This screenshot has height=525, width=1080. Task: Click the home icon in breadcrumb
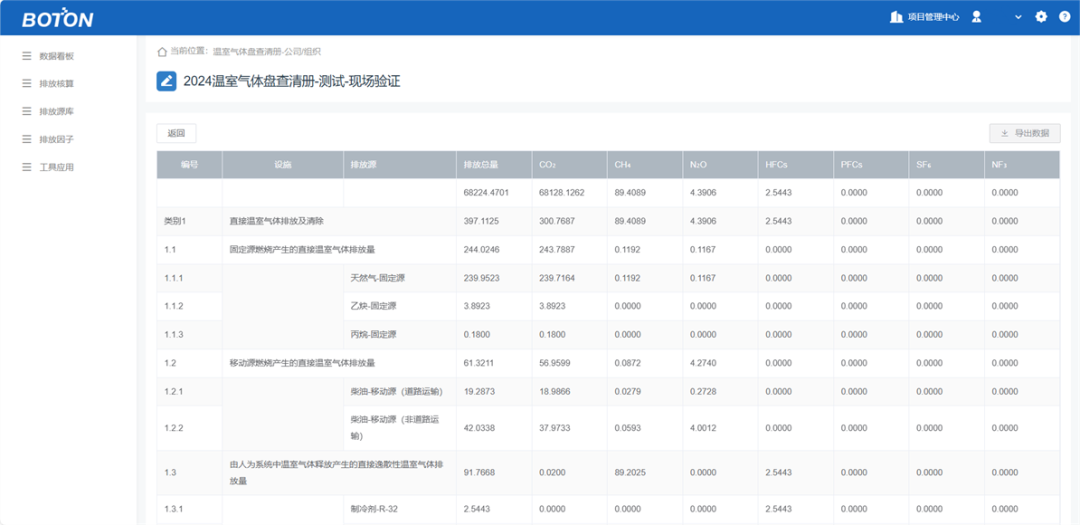[162, 51]
